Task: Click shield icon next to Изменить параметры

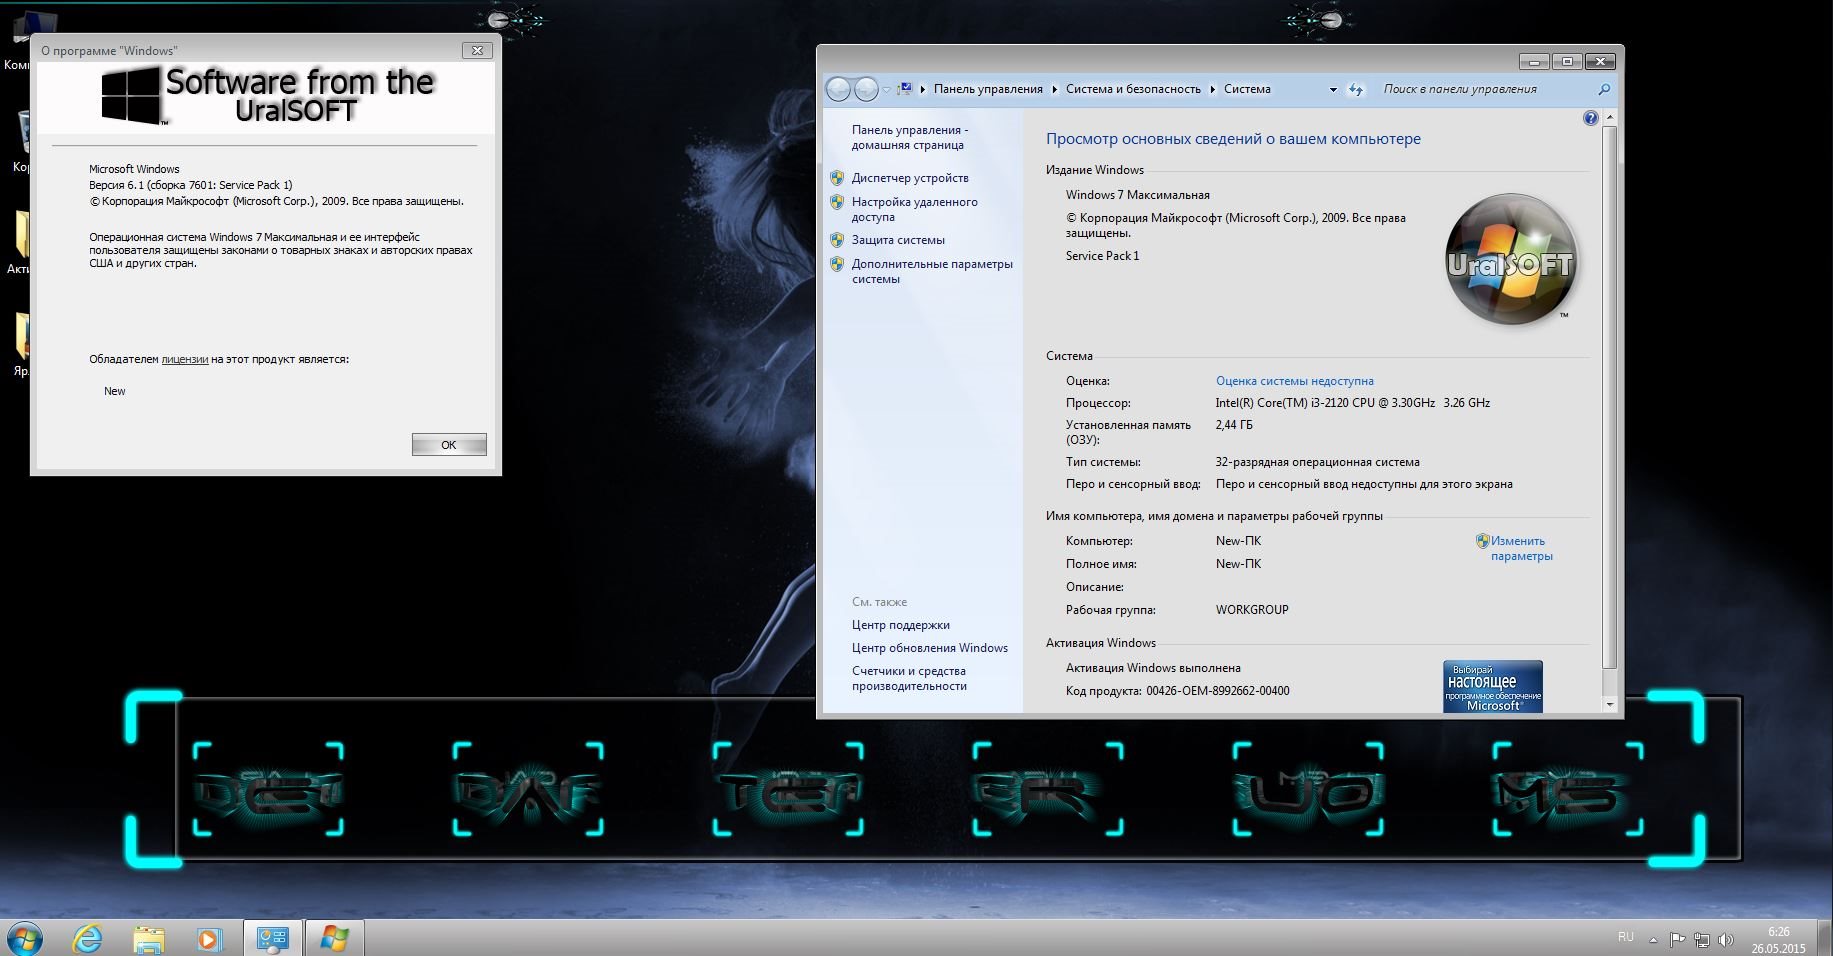Action: [1482, 541]
